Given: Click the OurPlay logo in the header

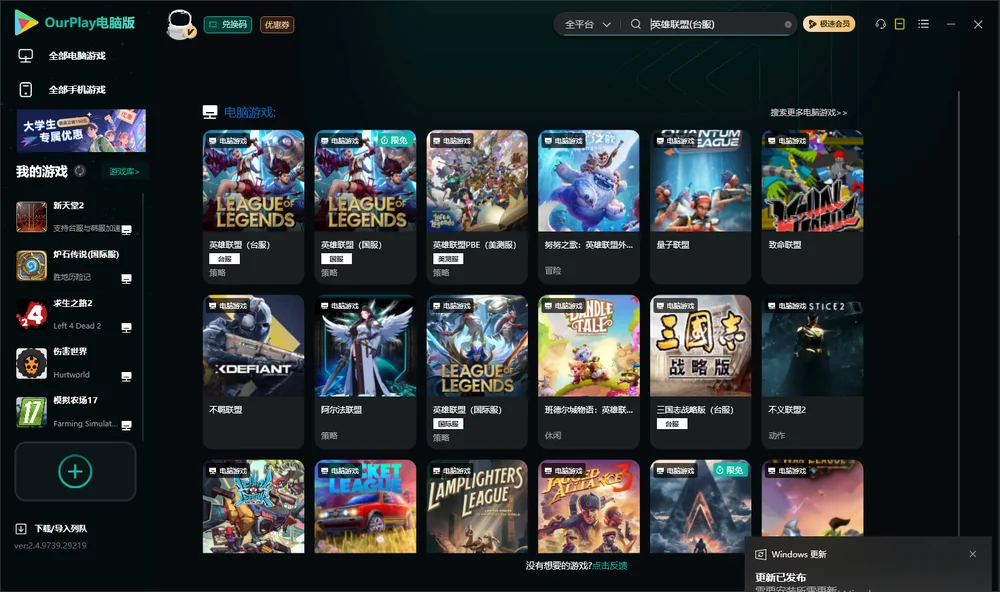Looking at the screenshot, I should (75, 23).
